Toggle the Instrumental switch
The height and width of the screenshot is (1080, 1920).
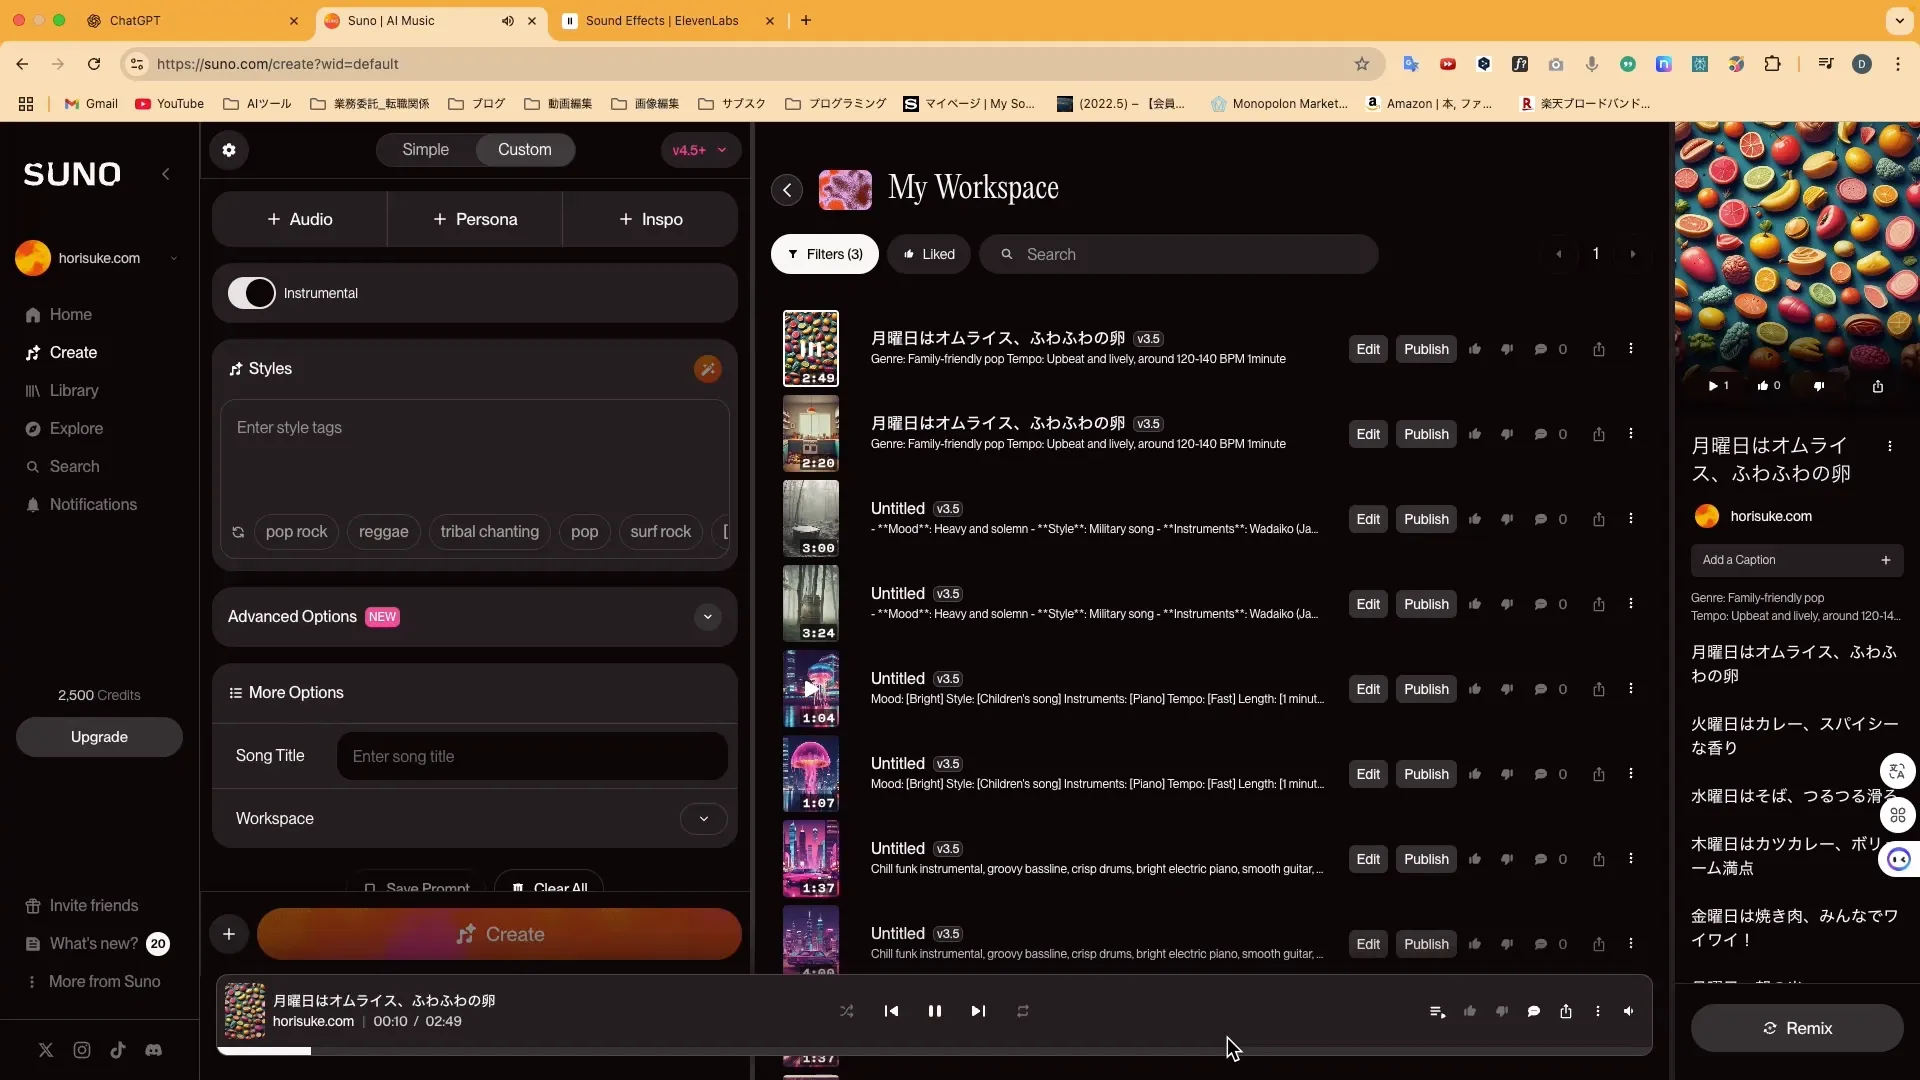pos(251,293)
